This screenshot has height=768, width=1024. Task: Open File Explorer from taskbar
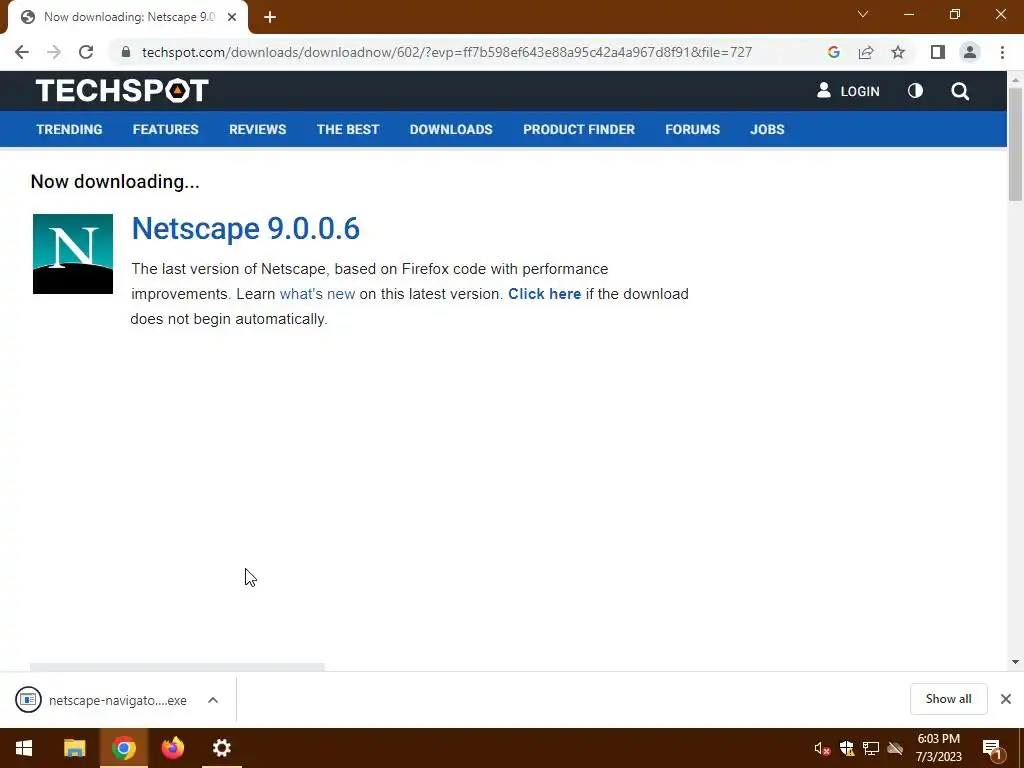point(74,748)
